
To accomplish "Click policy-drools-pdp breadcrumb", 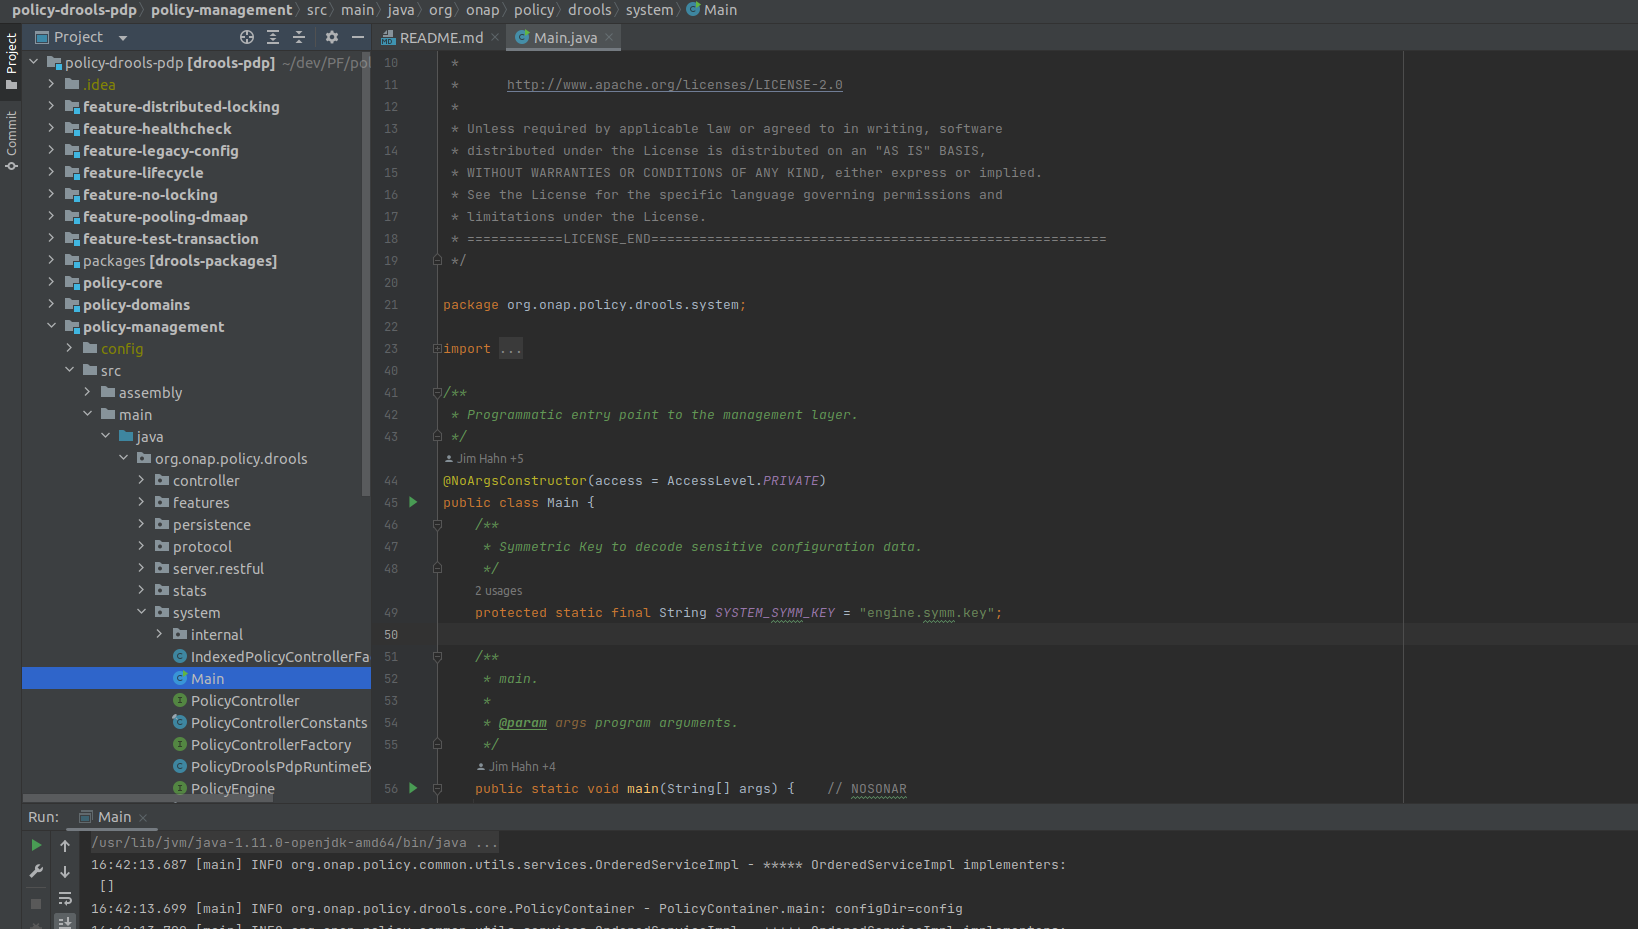I will click(x=74, y=10).
